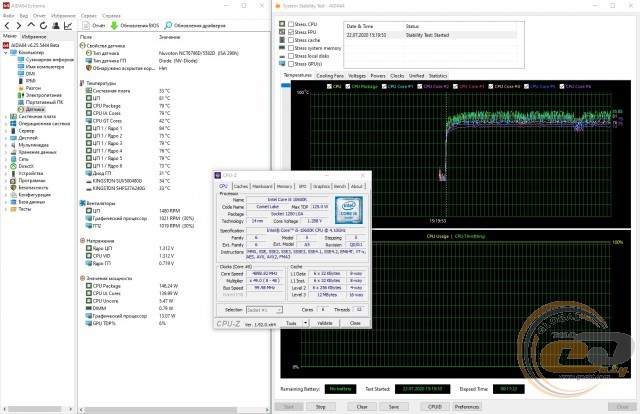The width and height of the screenshot is (640, 414).
Task: Open Preferences in System Stability Test
Action: point(467,407)
